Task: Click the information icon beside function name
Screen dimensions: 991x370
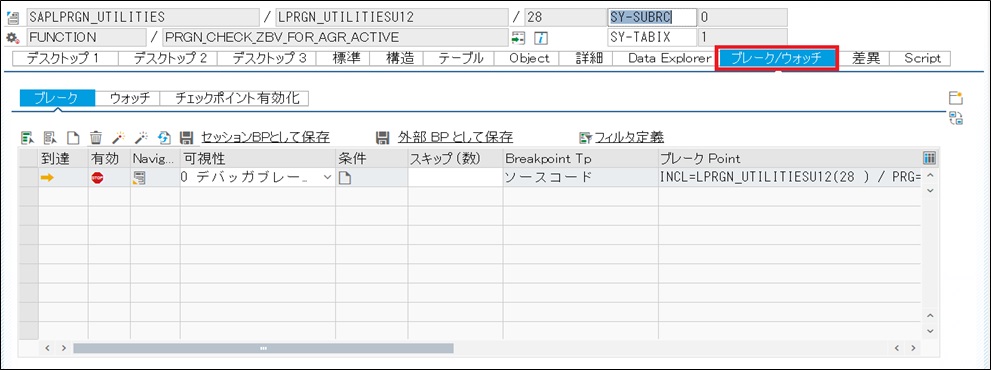Action: click(540, 37)
